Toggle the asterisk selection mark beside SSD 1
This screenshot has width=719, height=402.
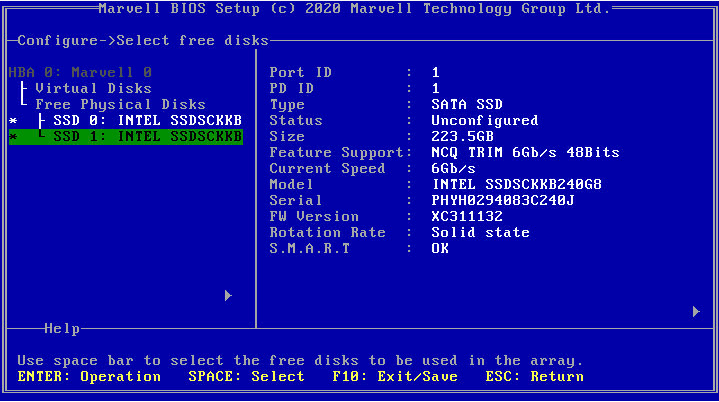(13, 137)
